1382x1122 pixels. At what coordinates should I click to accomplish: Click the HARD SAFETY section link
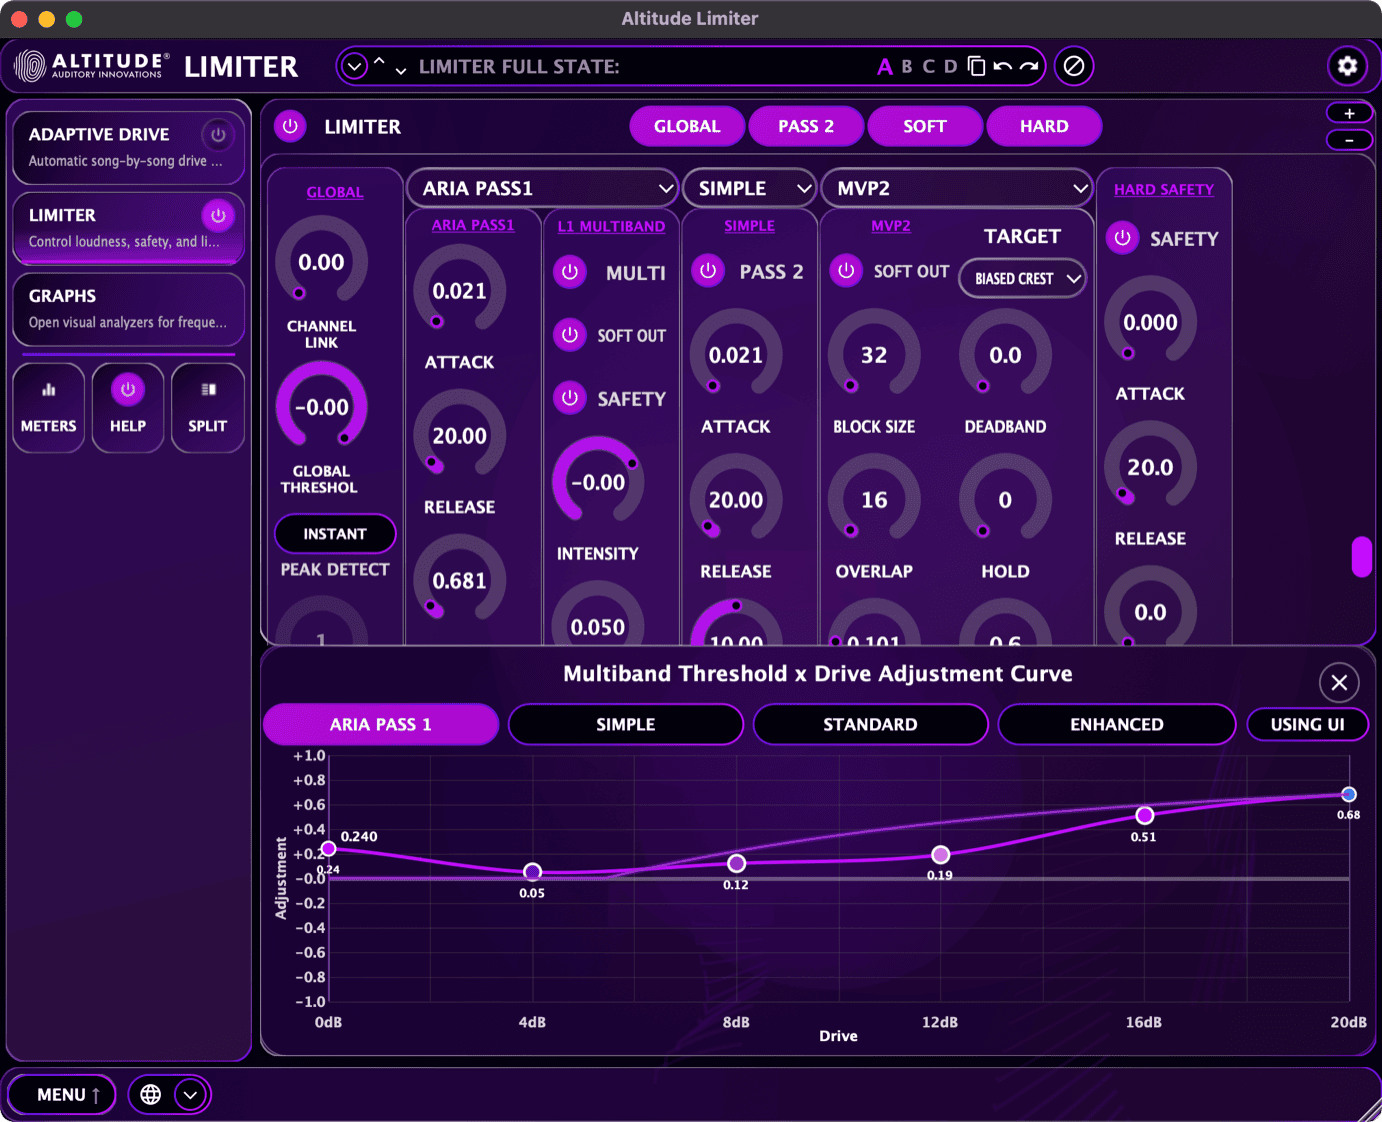[x=1164, y=189]
